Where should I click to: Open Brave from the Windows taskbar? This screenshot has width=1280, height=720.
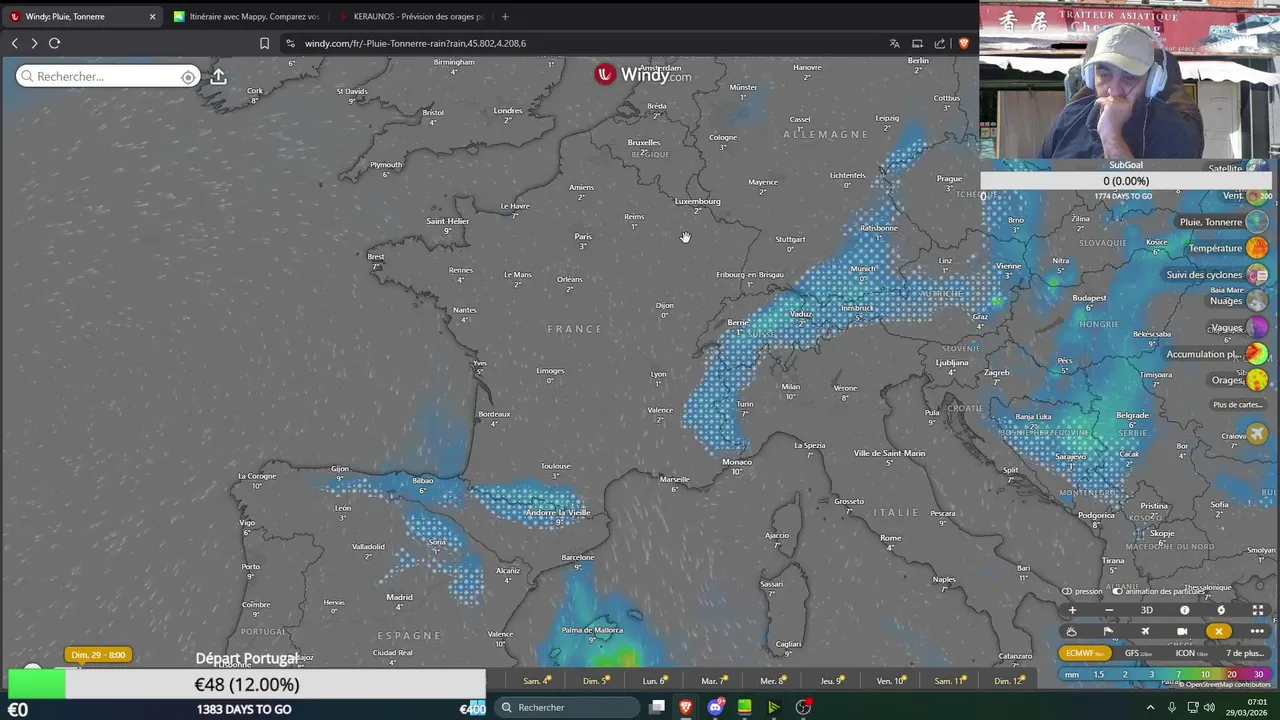click(x=686, y=707)
